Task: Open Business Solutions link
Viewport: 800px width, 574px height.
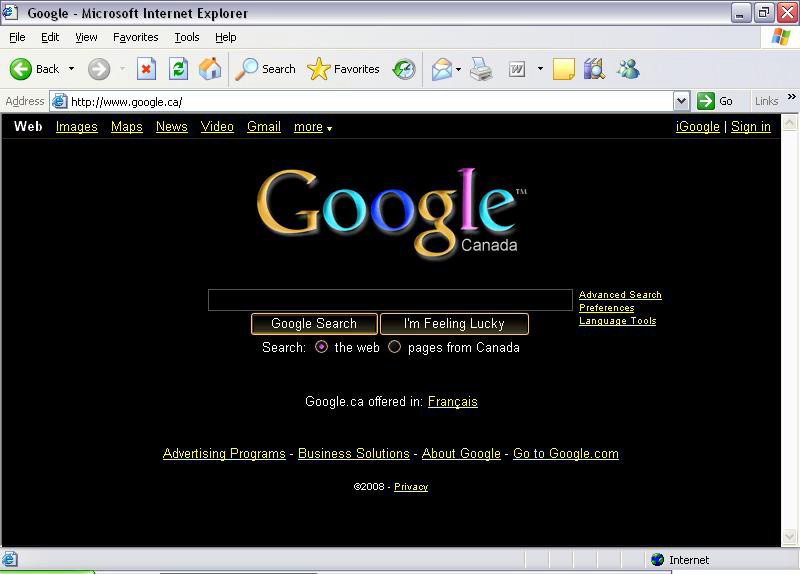Action: (354, 454)
